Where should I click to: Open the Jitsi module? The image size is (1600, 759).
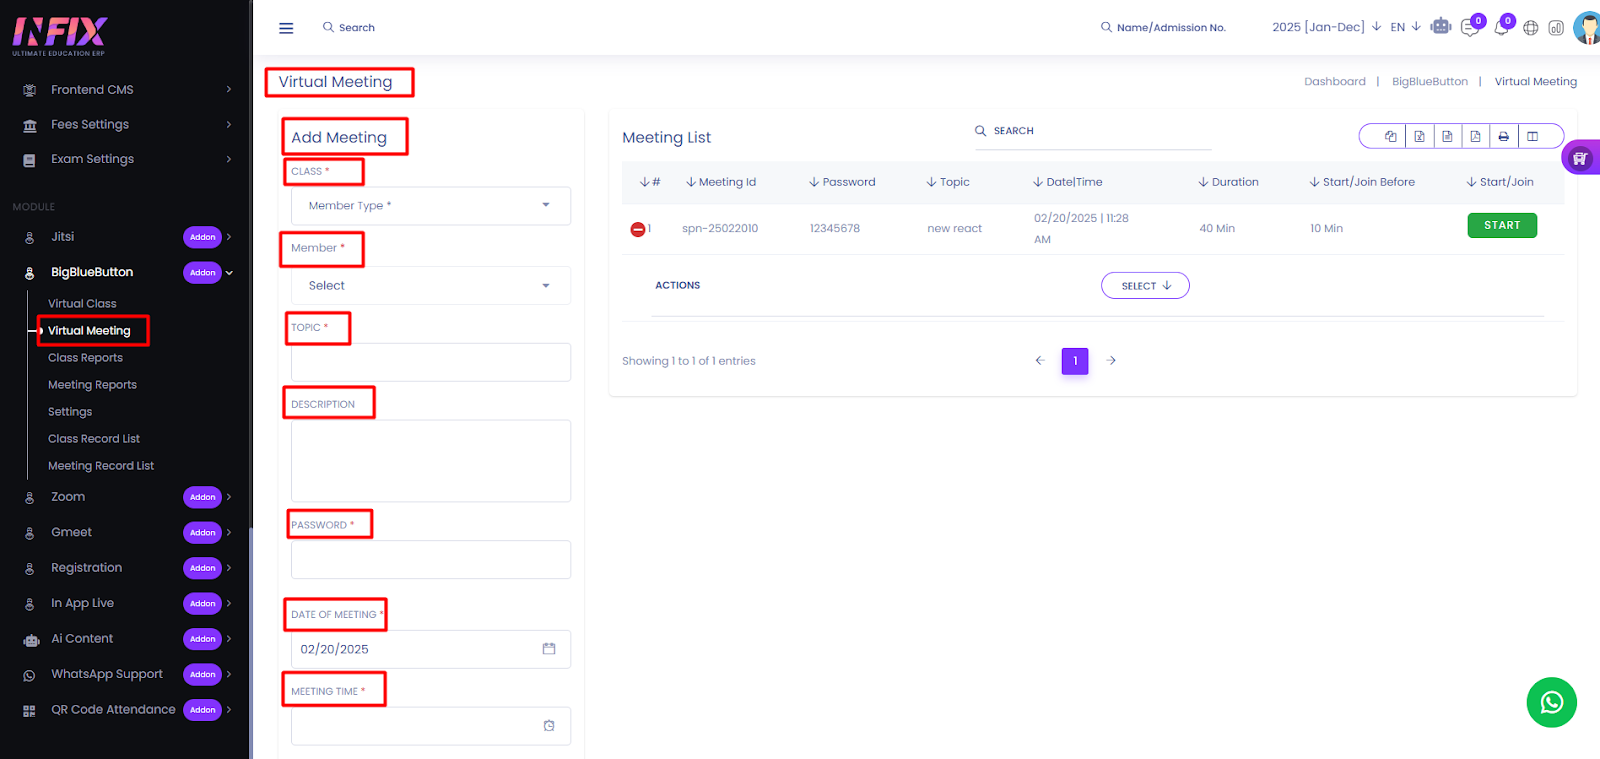tap(126, 237)
